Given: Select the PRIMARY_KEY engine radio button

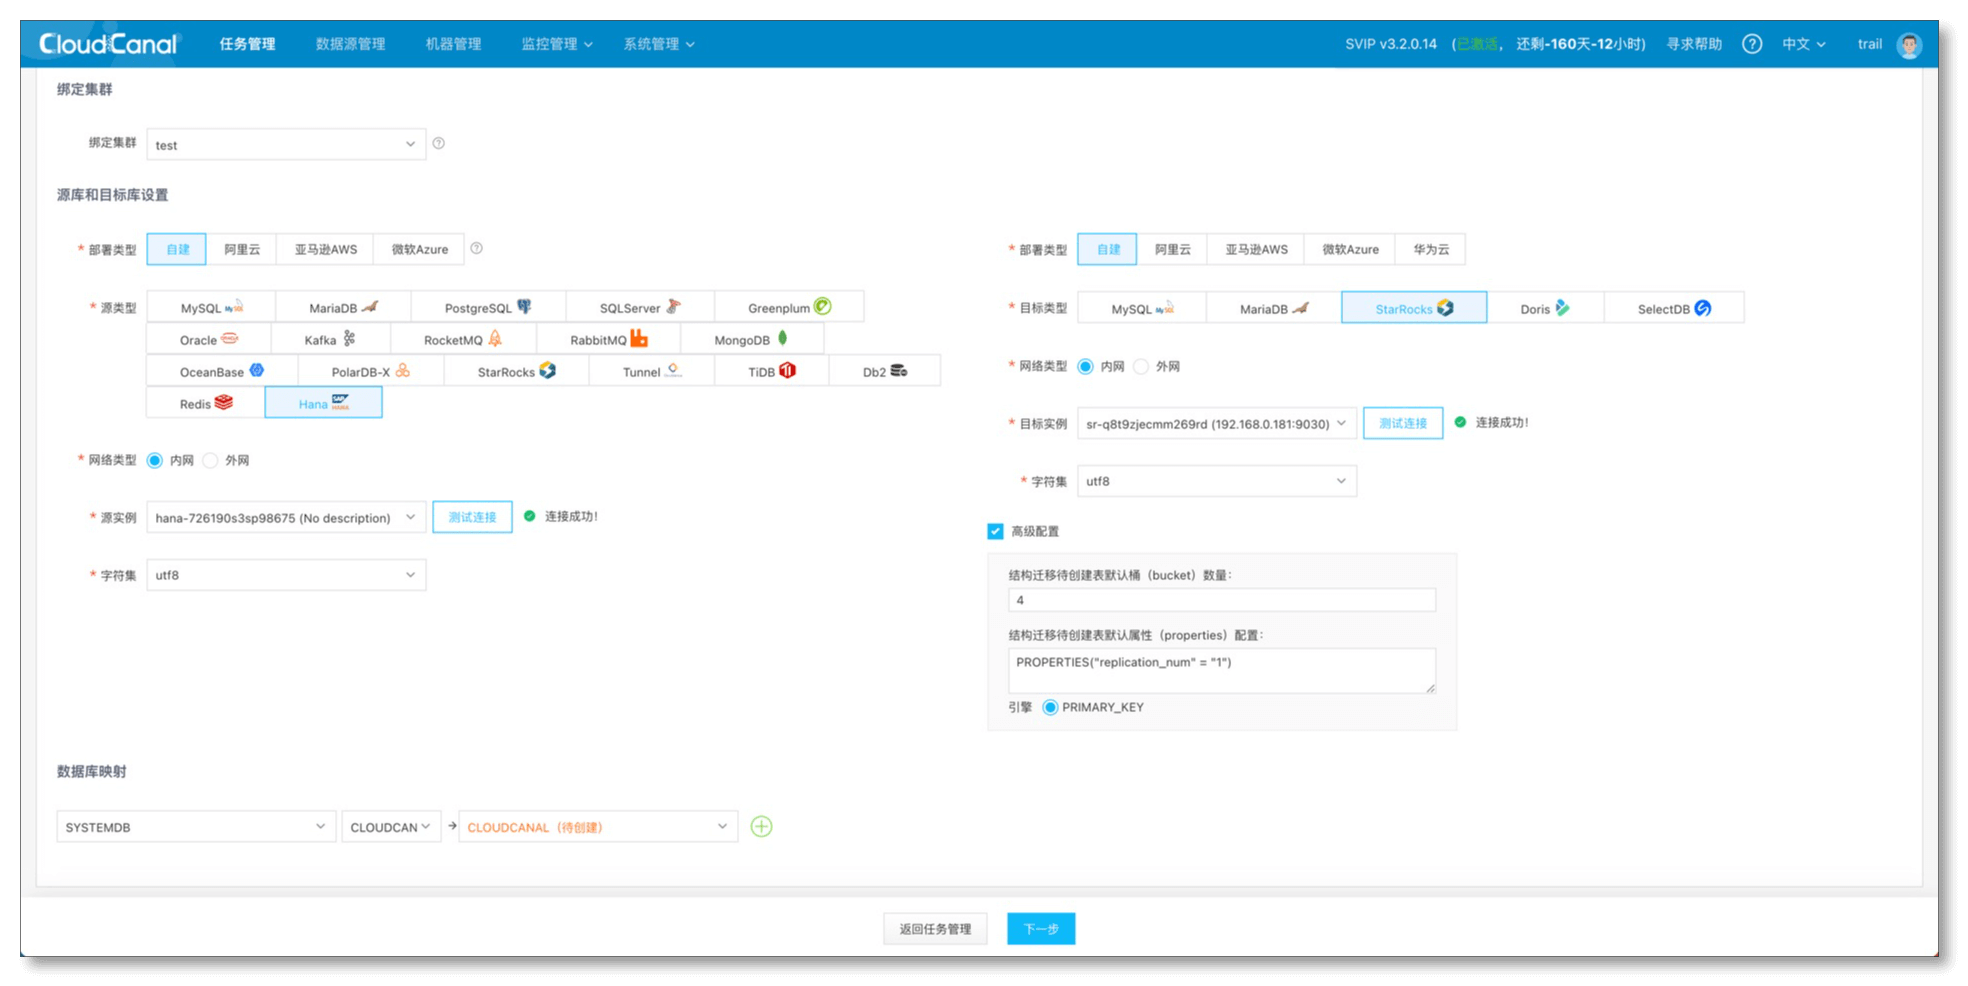Looking at the screenshot, I should 1050,707.
